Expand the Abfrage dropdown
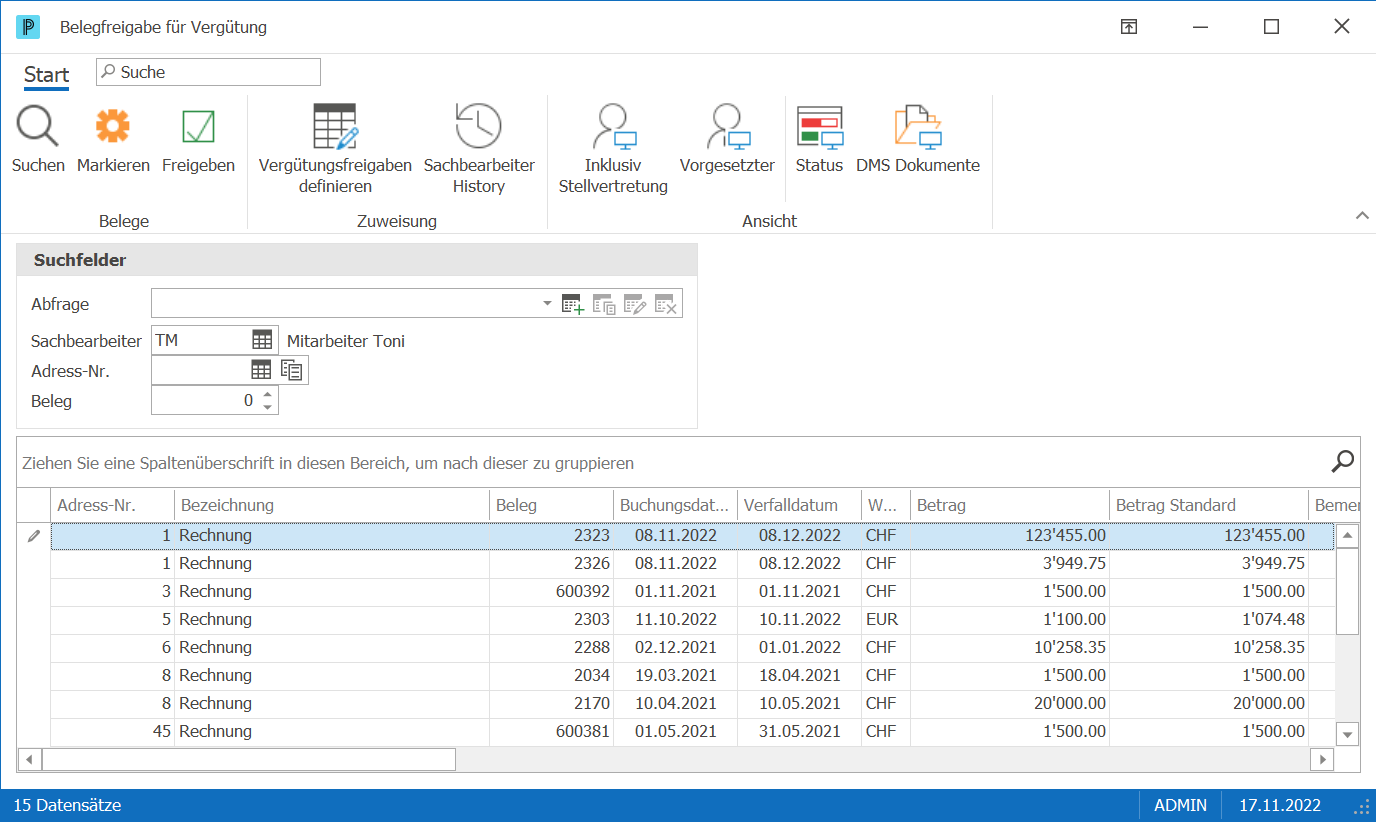 (547, 303)
